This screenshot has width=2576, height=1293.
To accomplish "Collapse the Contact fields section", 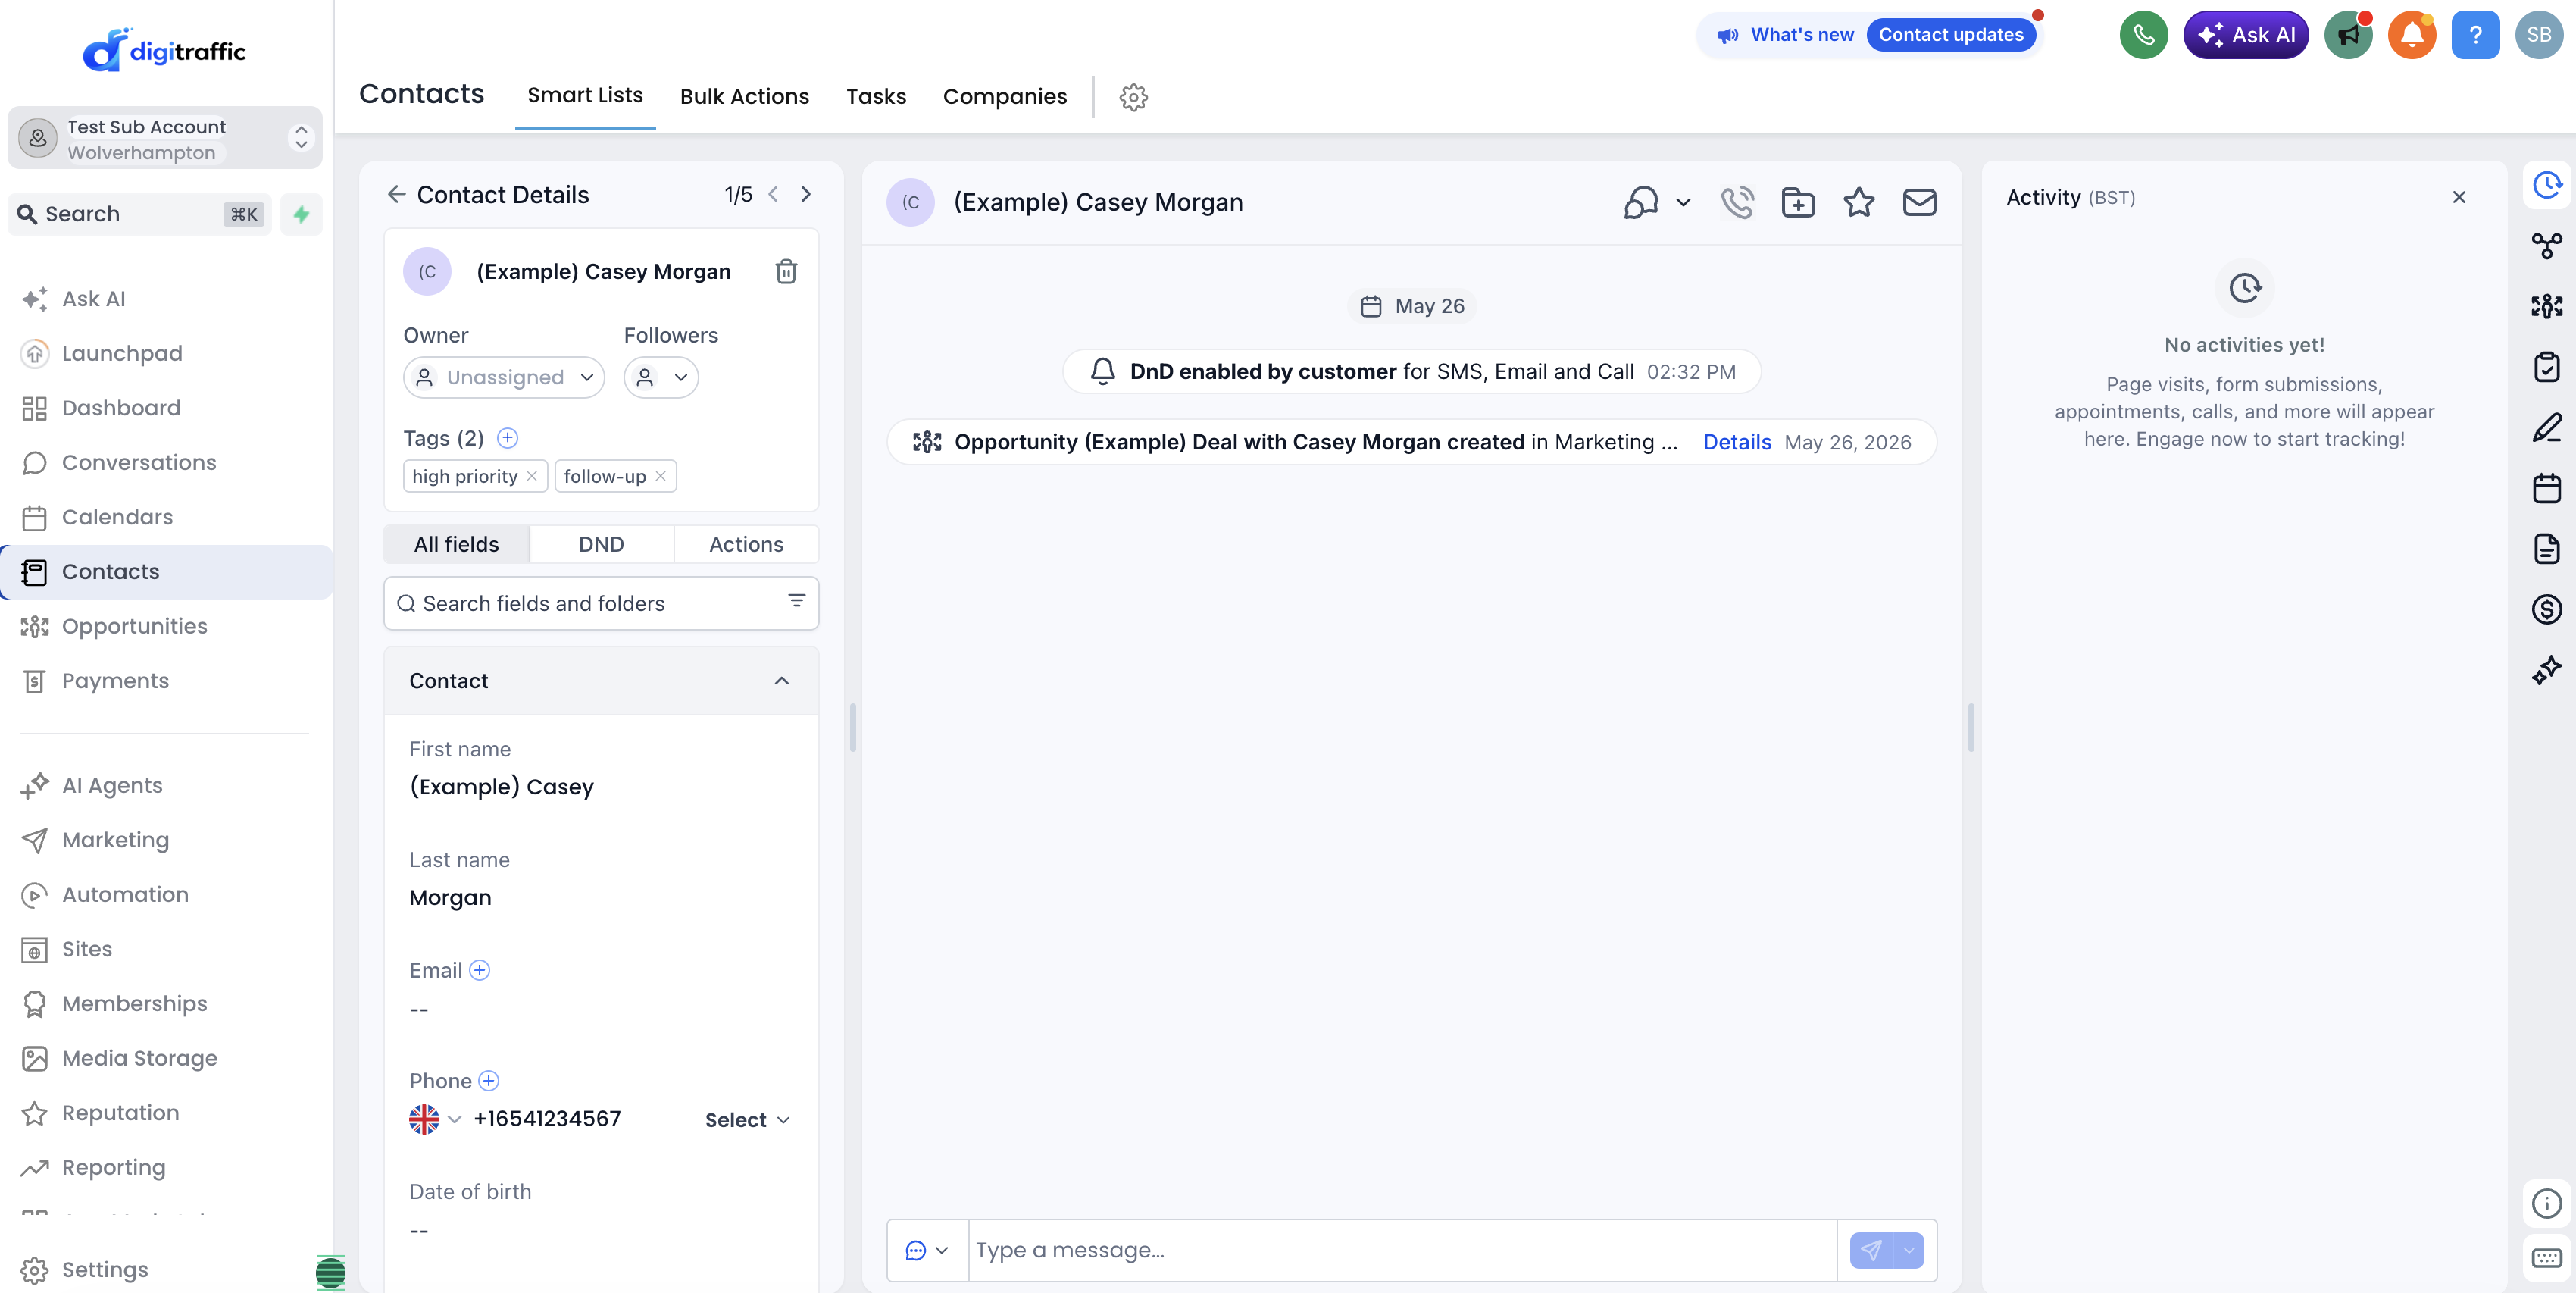I will (x=781, y=681).
